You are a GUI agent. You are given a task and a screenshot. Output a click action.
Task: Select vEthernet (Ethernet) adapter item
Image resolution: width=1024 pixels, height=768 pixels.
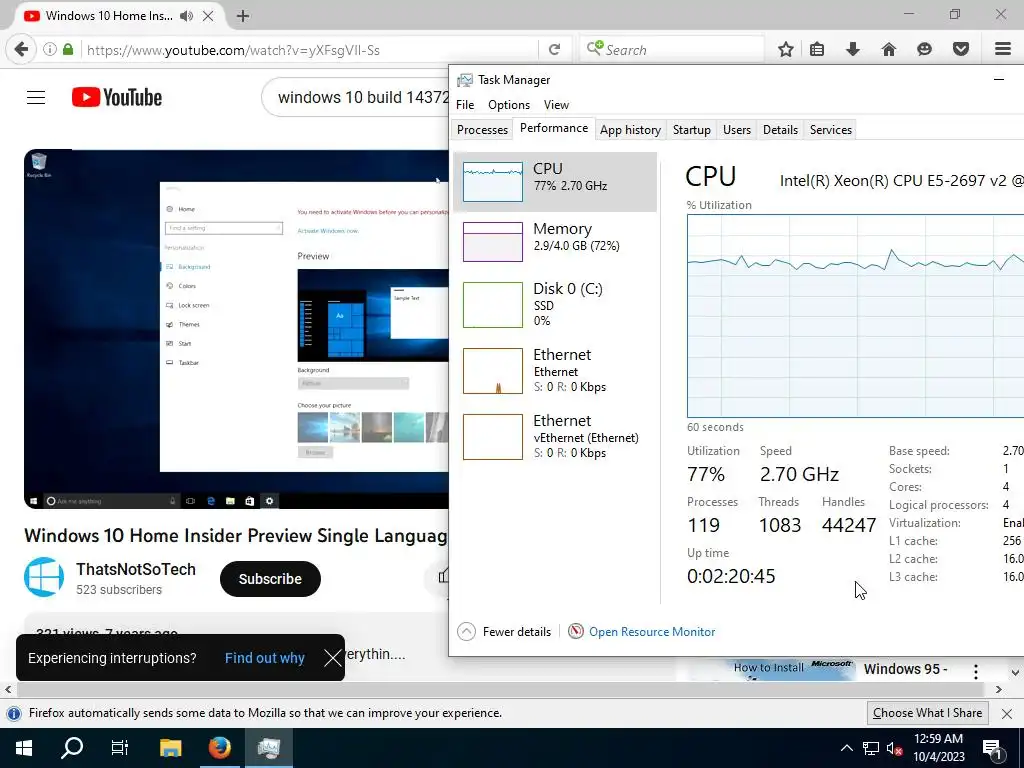pos(554,436)
